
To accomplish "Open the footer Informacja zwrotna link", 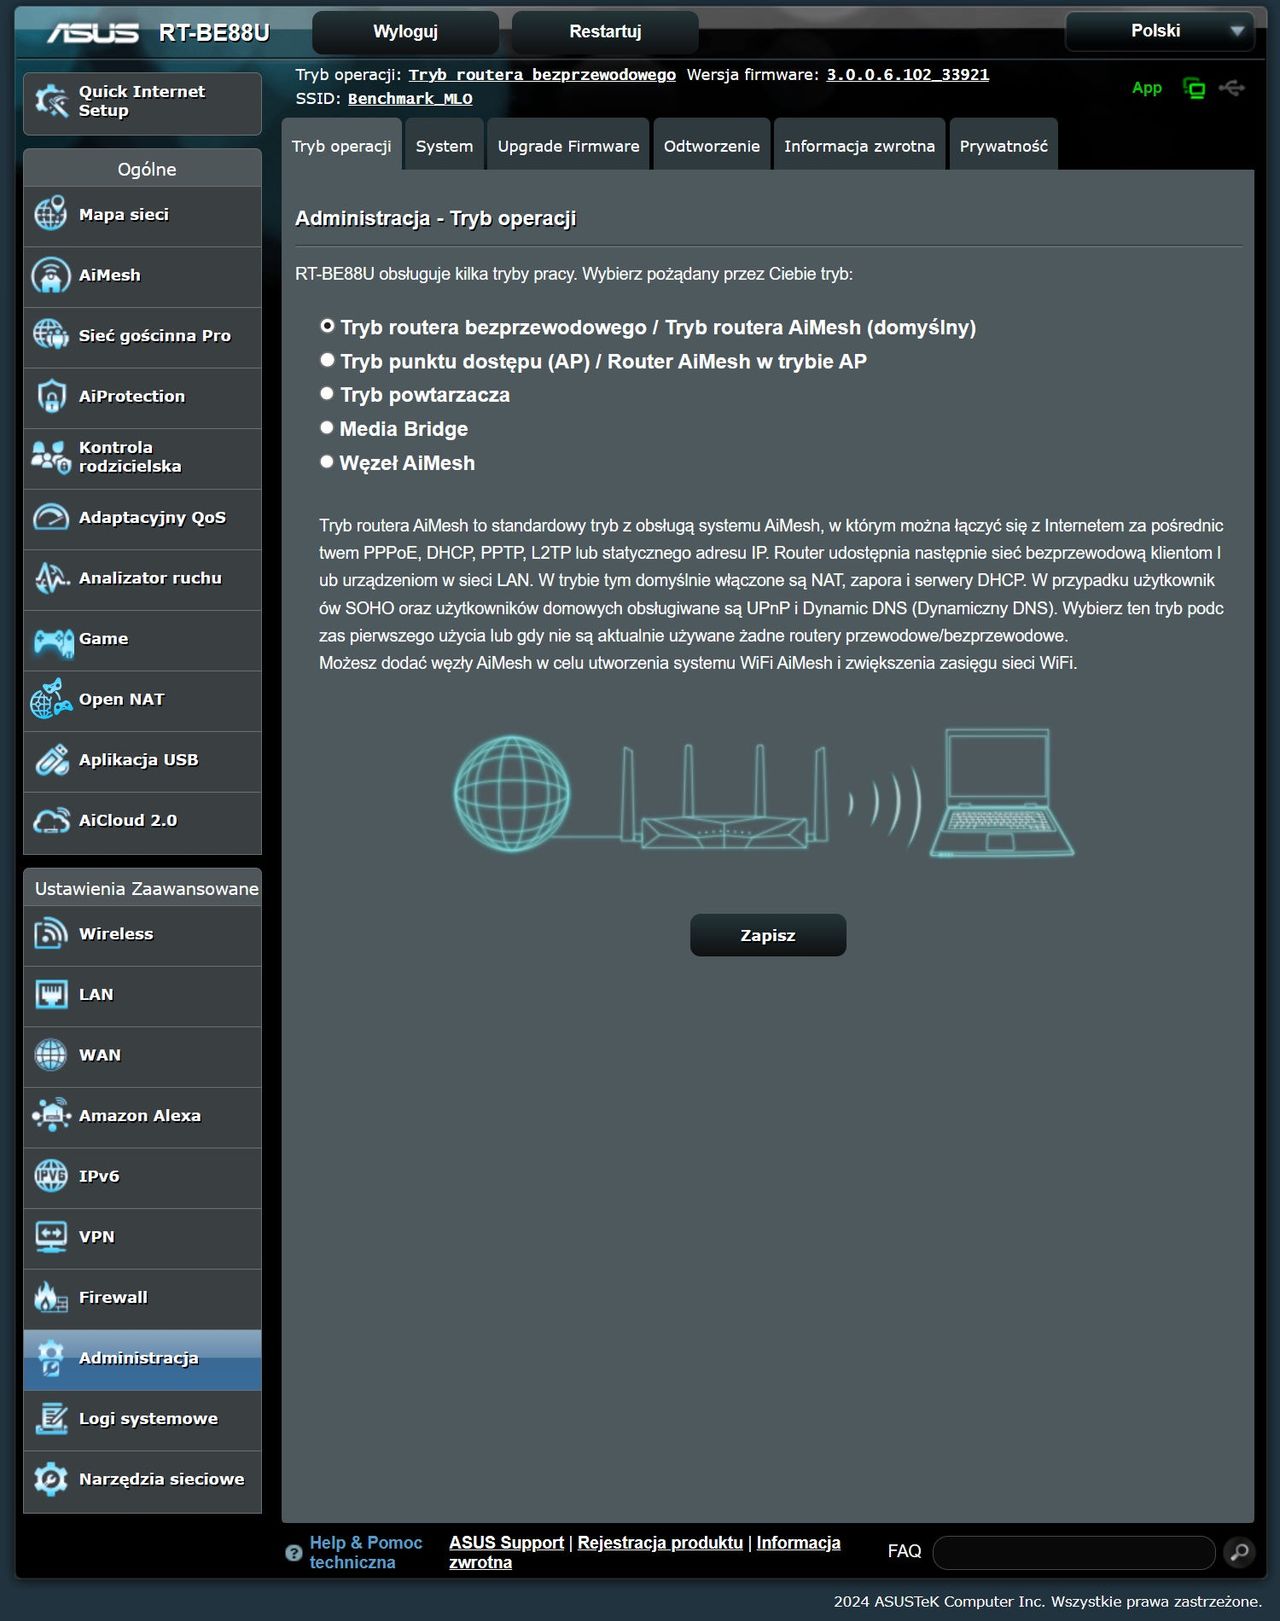I will tap(645, 1552).
